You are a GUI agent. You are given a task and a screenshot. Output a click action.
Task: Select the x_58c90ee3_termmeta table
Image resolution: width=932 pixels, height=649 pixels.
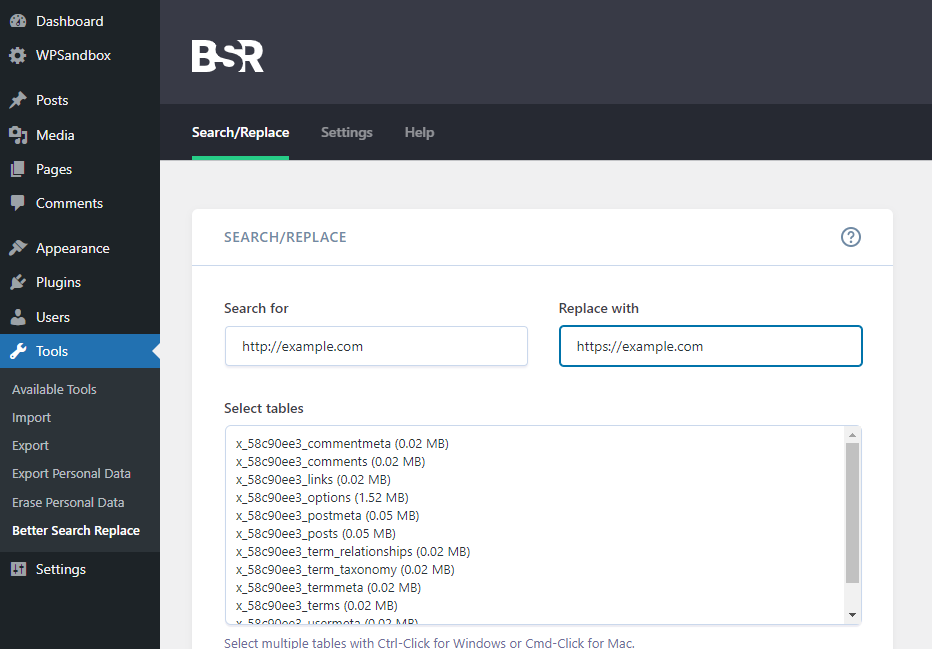(329, 588)
